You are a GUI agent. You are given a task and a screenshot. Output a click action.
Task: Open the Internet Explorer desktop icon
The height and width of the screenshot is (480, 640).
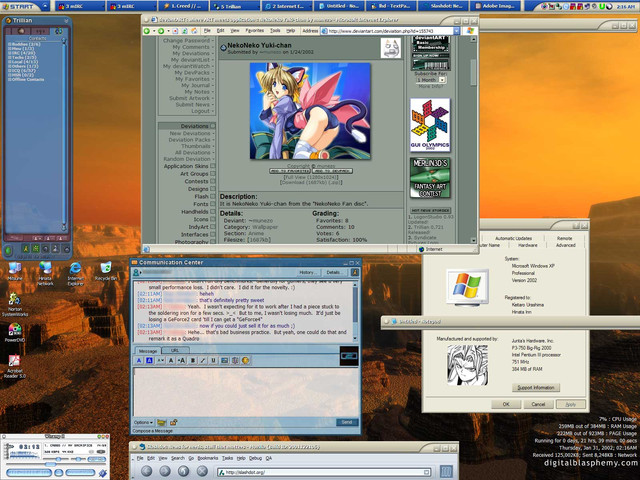[x=74, y=272]
